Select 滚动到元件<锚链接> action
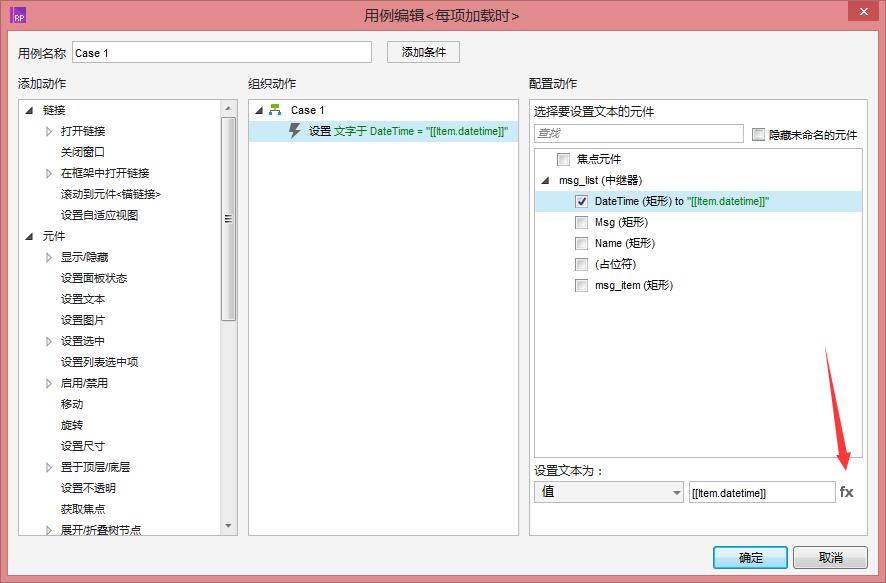886x583 pixels. (111, 194)
